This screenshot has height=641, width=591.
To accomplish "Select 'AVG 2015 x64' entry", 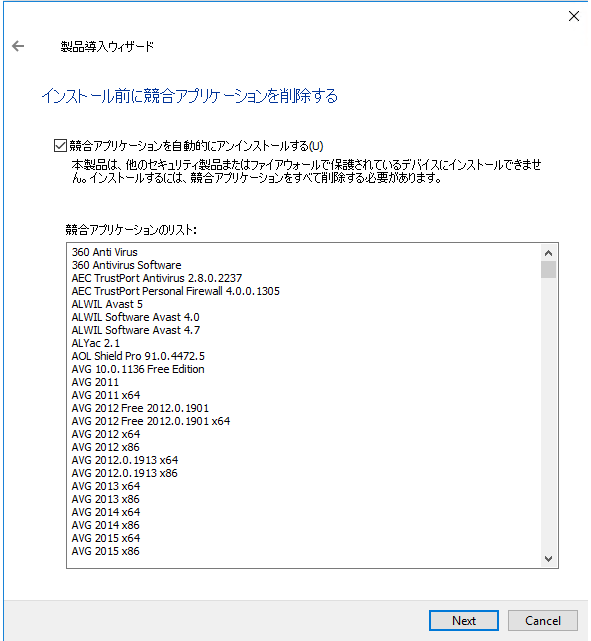I will [x=106, y=538].
